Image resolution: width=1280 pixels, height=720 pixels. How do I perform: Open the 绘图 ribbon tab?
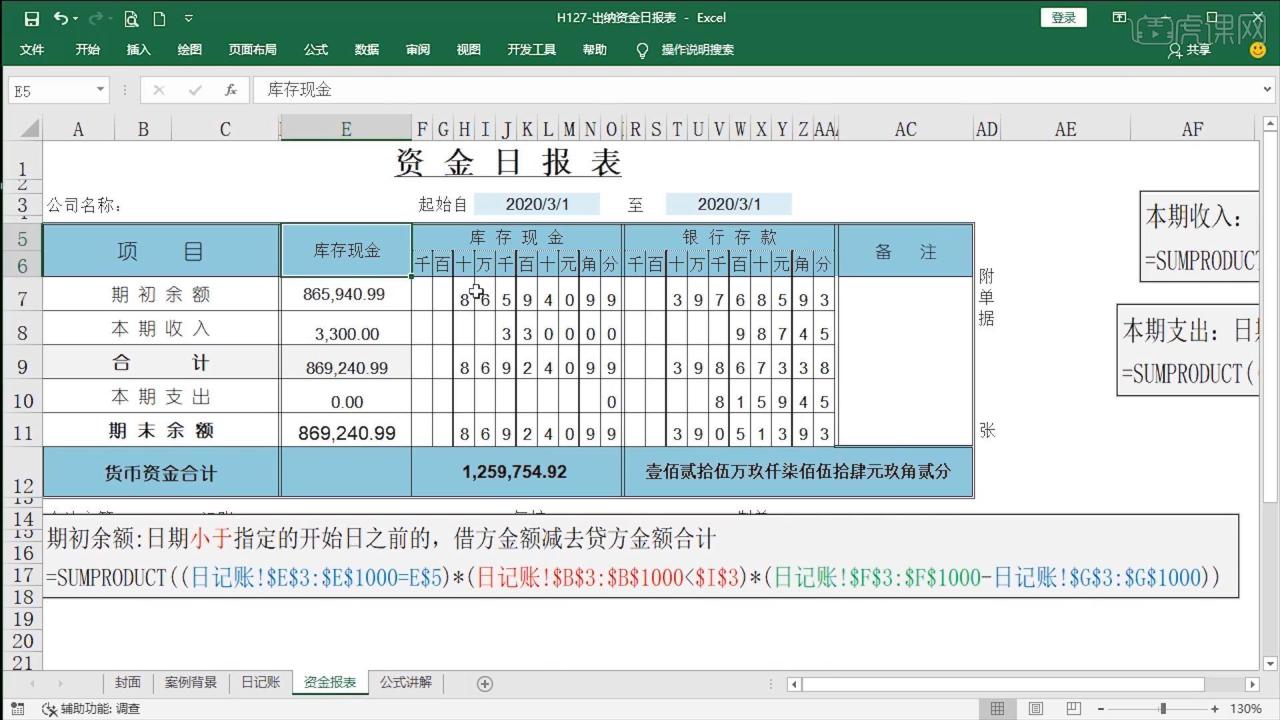click(190, 49)
